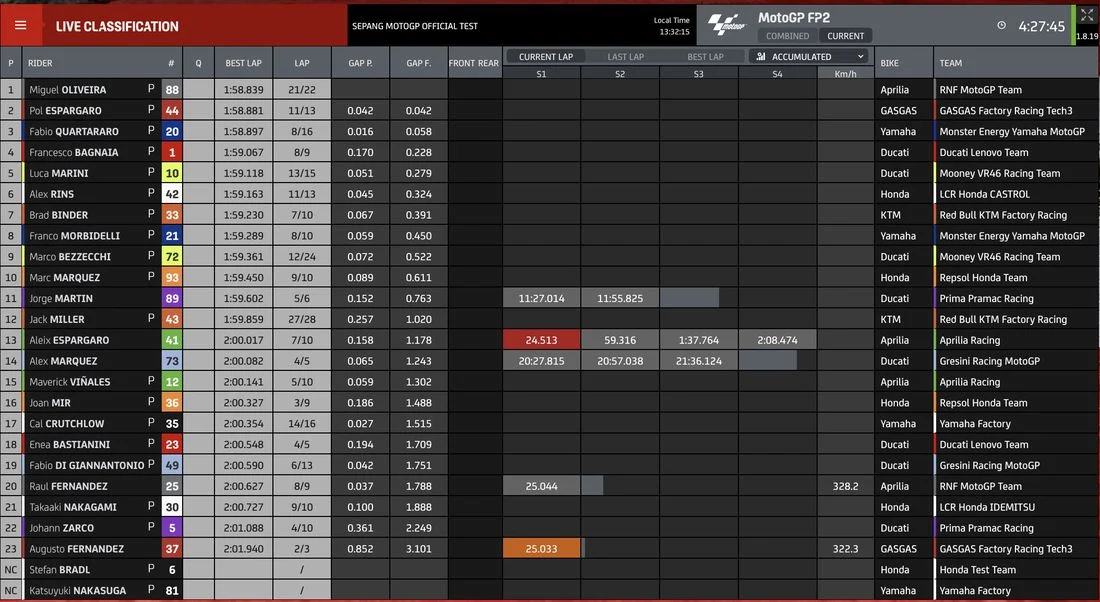Viewport: 1100px width, 602px height.
Task: Click the pit P marker for Cal Crutchlow
Action: 151,423
